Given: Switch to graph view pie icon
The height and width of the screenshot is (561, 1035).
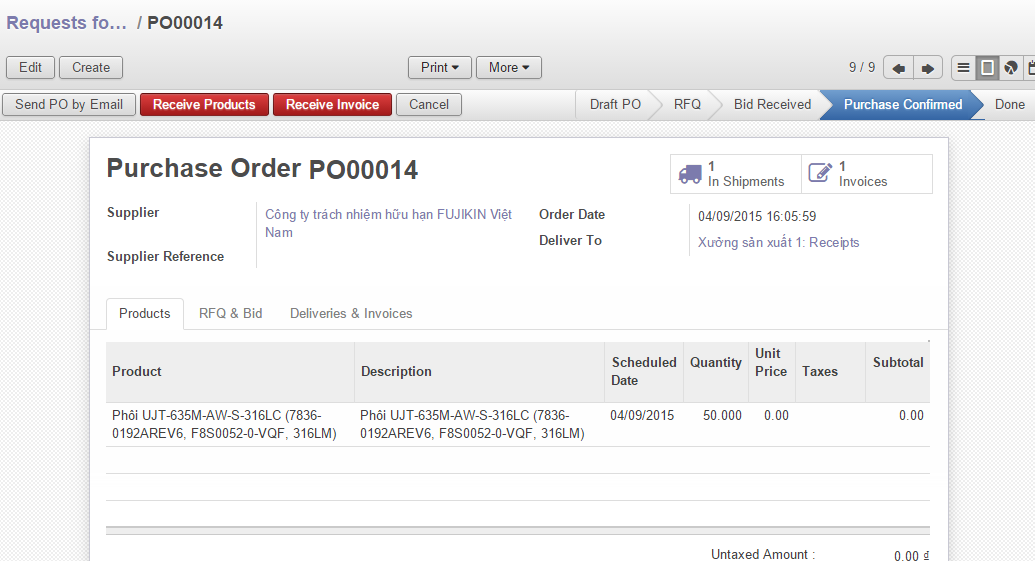Looking at the screenshot, I should 1011,68.
